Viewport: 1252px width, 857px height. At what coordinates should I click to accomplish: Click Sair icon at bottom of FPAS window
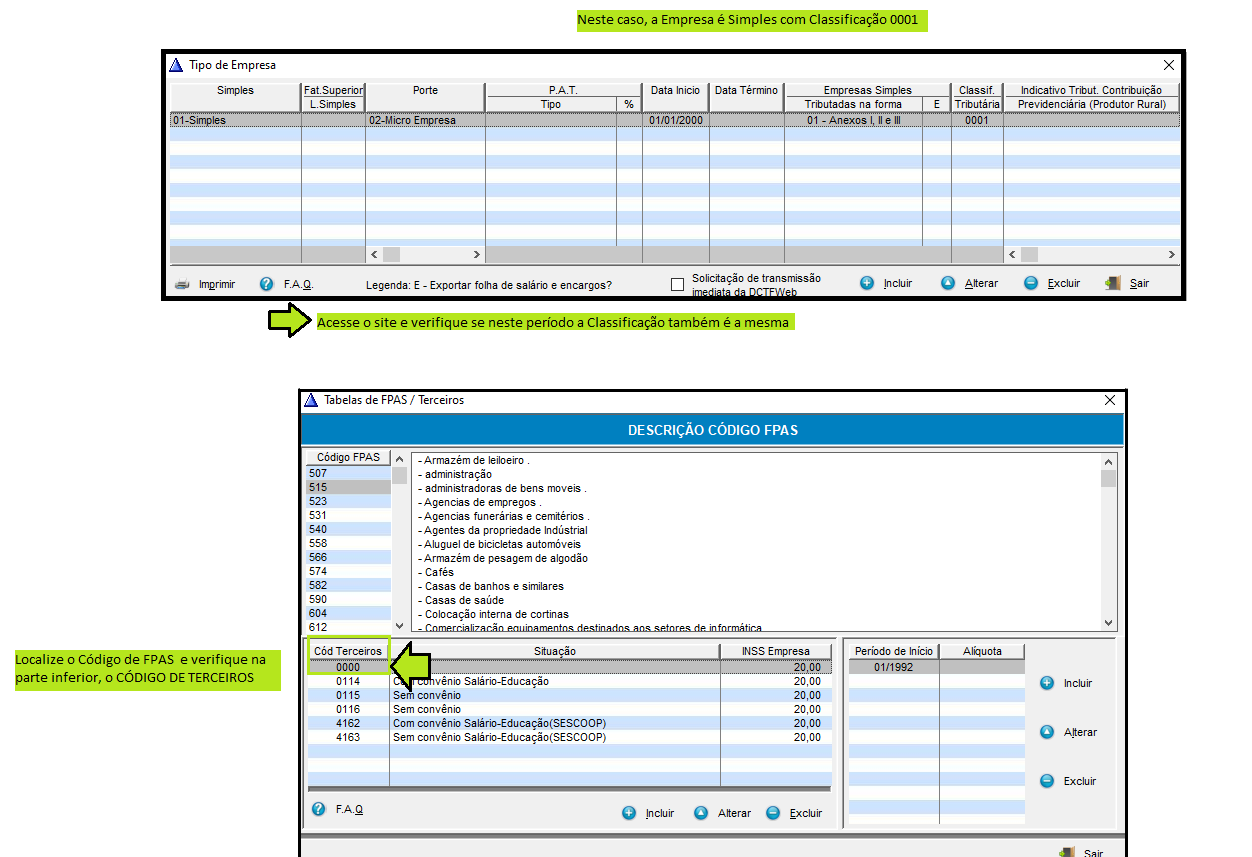tap(1067, 853)
